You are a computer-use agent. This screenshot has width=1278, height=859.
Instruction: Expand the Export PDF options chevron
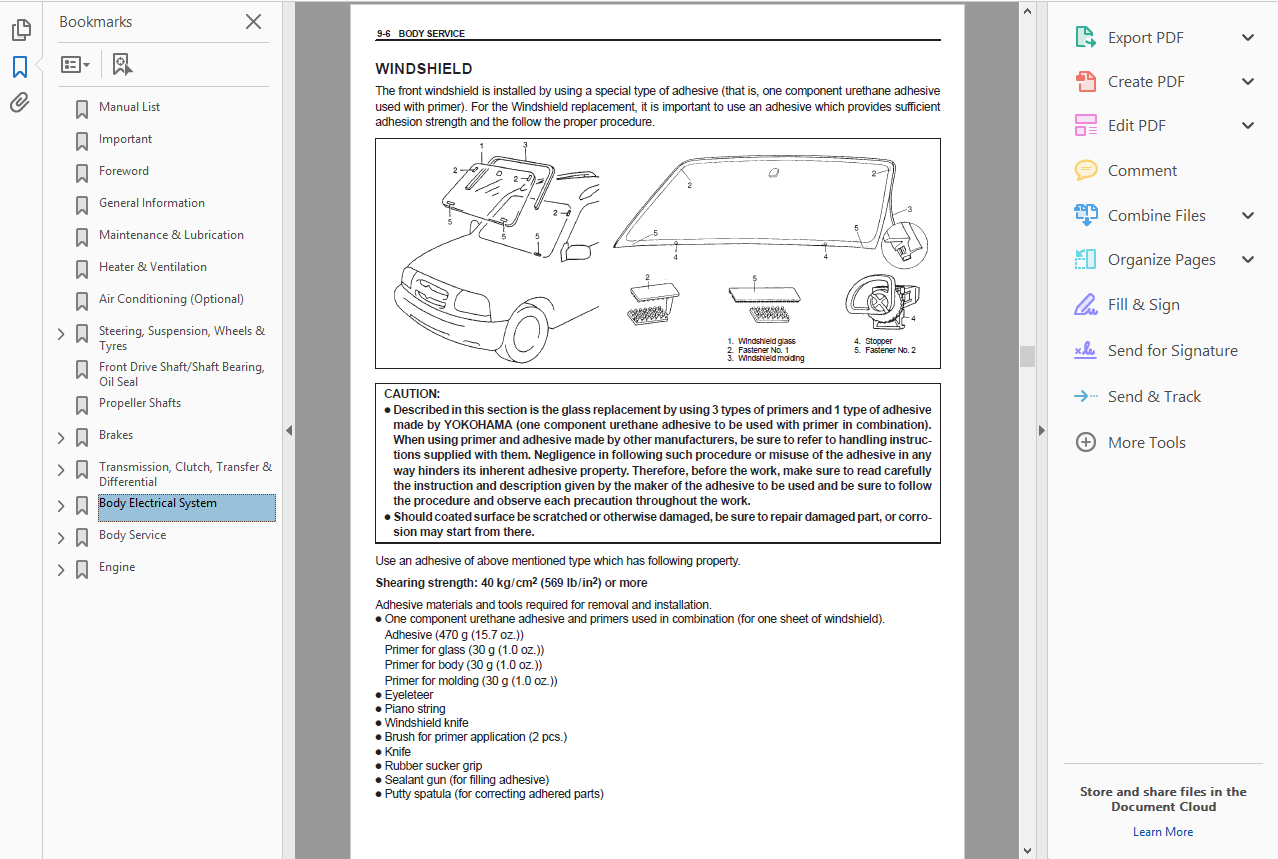[1248, 36]
